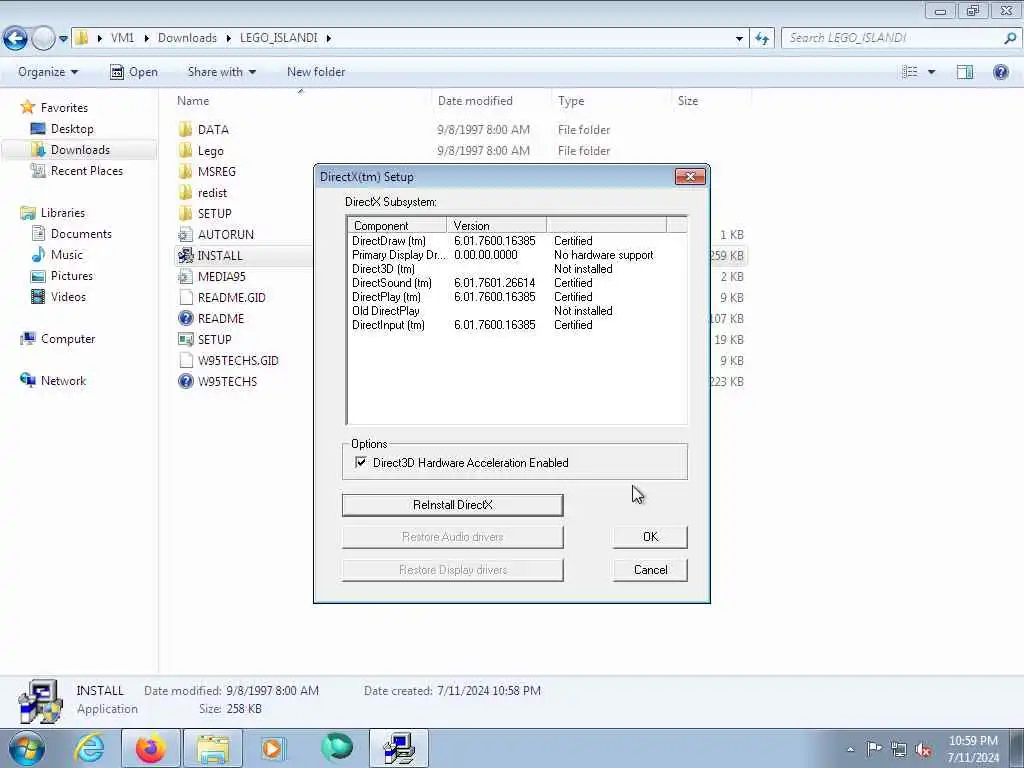Open recent locations dropdown arrow
Image resolution: width=1024 pixels, height=768 pixels.
tap(63, 39)
